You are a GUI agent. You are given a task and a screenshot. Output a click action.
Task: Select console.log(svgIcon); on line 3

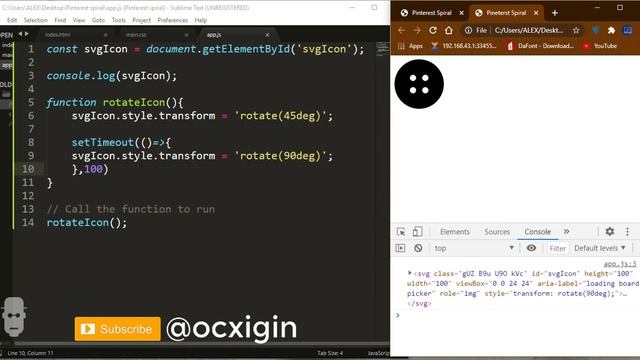(x=112, y=76)
